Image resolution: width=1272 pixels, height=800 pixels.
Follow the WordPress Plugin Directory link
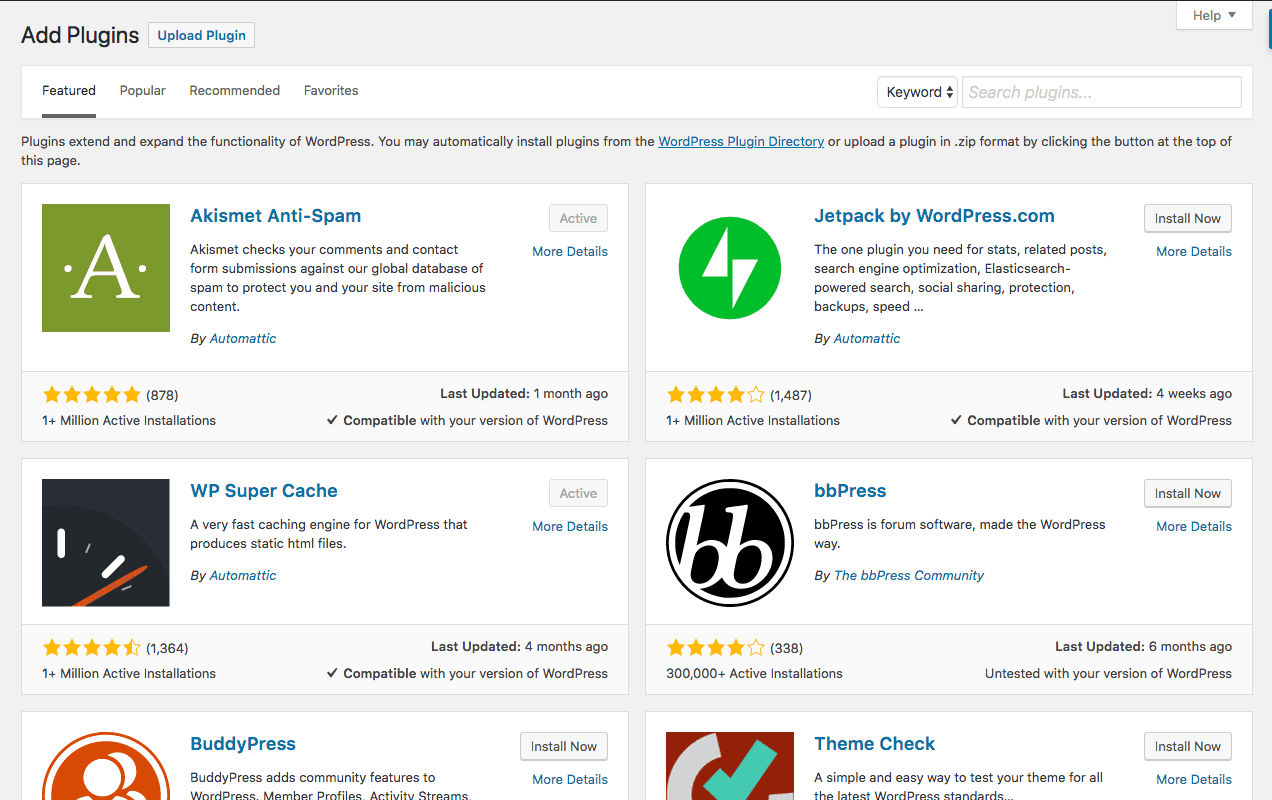tap(740, 141)
